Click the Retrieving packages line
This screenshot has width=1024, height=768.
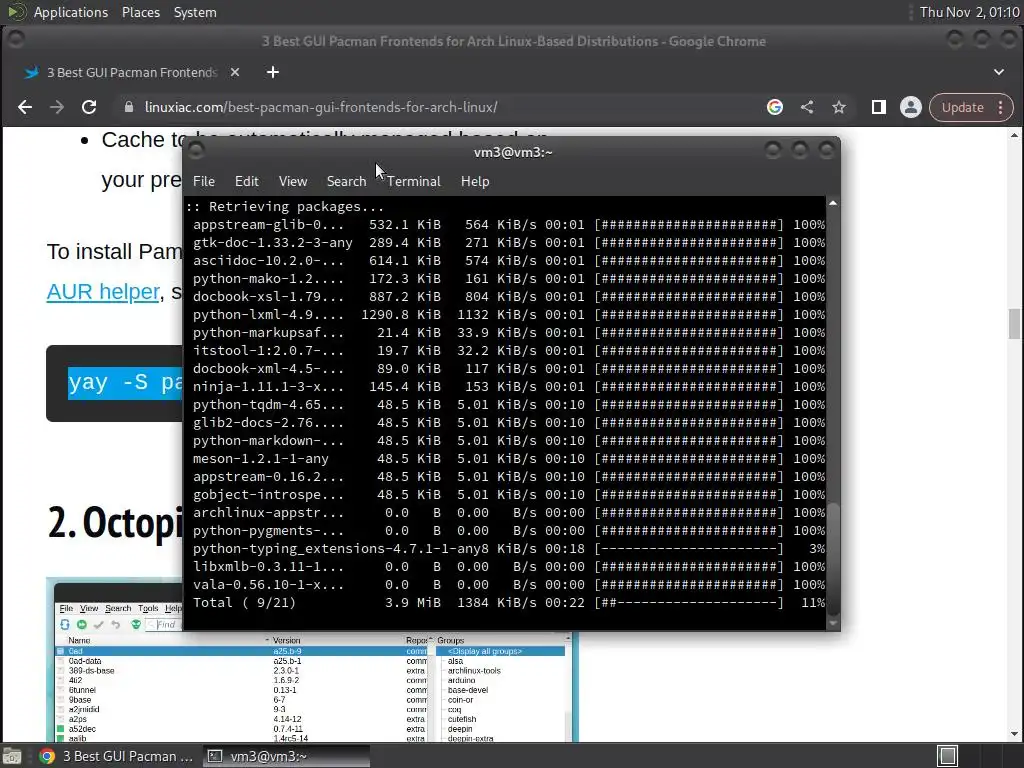(x=285, y=206)
